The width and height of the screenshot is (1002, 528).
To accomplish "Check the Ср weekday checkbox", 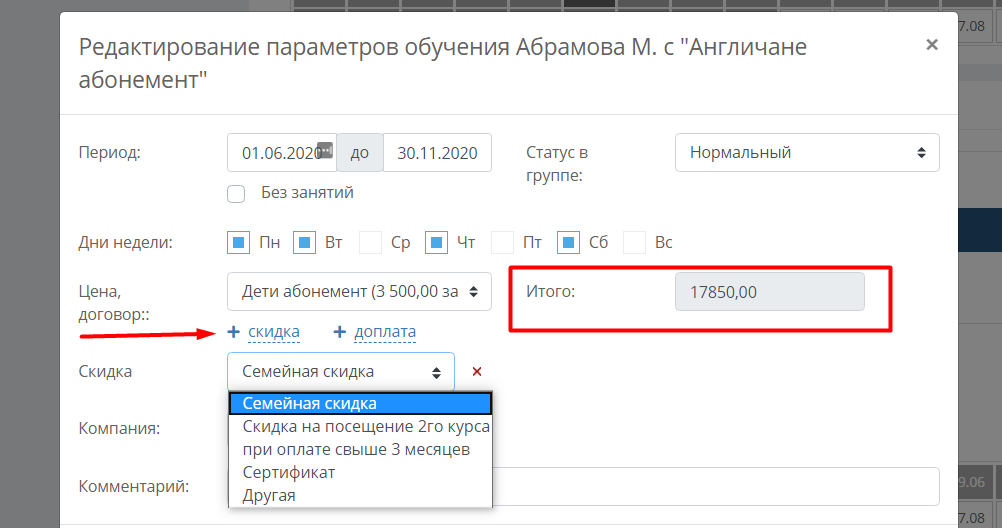I will (x=370, y=243).
